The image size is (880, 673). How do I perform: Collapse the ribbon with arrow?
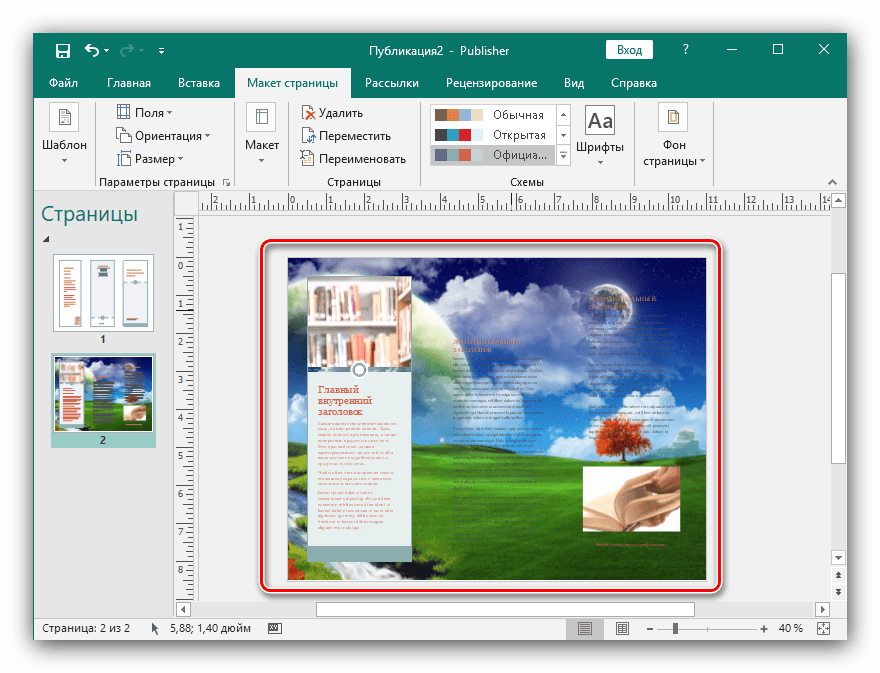coord(832,182)
